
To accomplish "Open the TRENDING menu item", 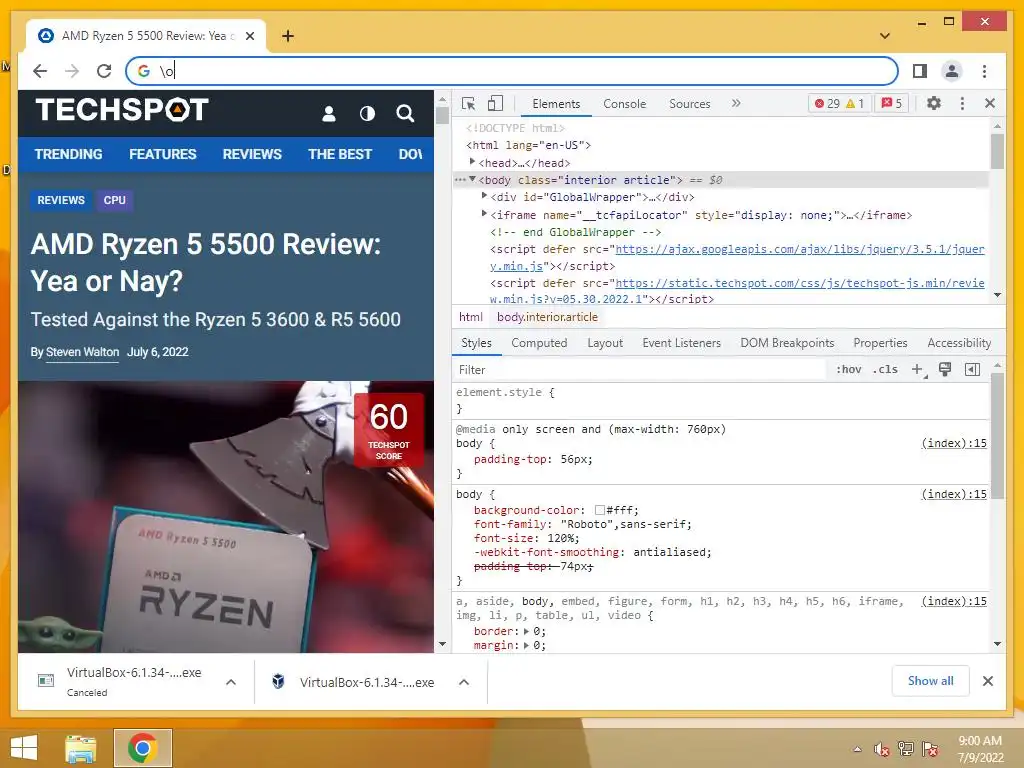I will pos(69,154).
